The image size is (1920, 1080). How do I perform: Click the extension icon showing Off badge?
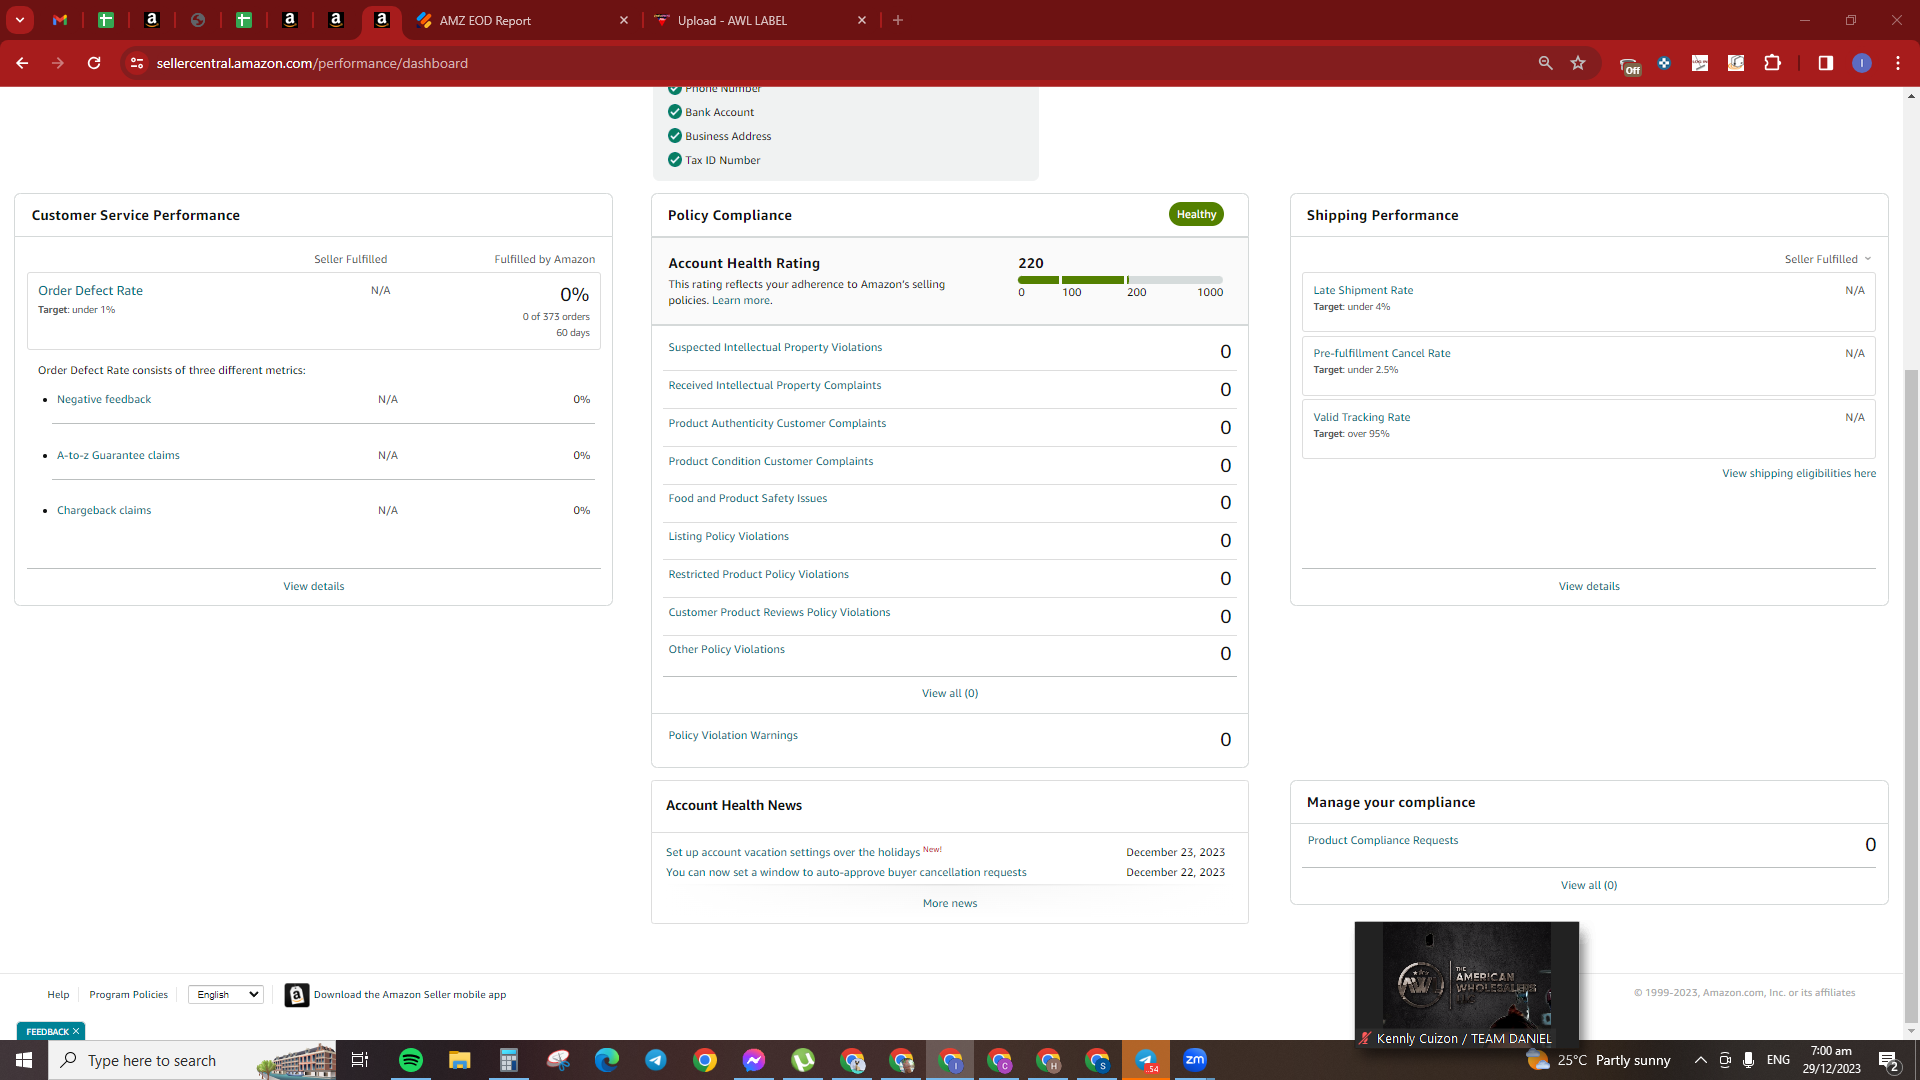[1629, 65]
